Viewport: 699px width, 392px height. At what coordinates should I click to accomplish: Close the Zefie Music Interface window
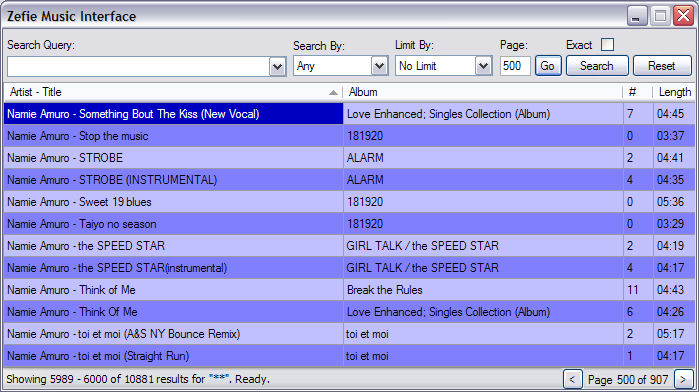tap(683, 16)
